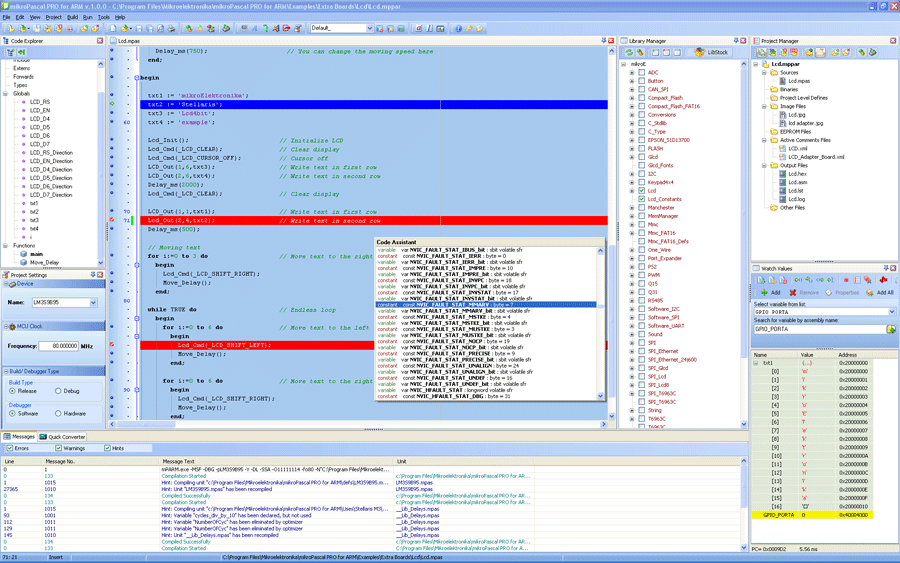This screenshot has height=563, width=900.
Task: Click the Save file toolbar icon
Action: click(139, 28)
